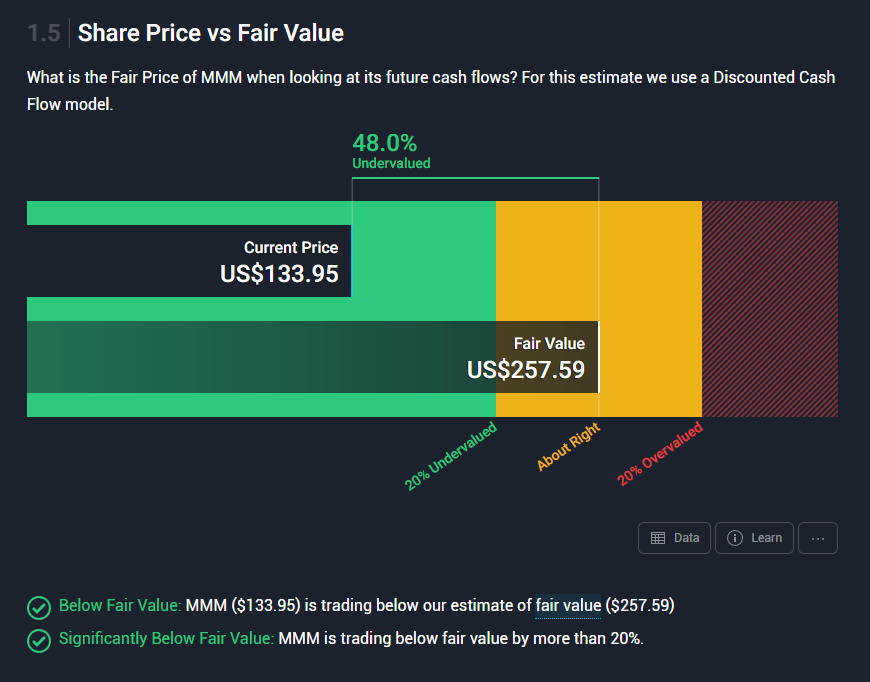The image size is (870, 682).
Task: Click the About Right axis label
Action: pos(569,445)
